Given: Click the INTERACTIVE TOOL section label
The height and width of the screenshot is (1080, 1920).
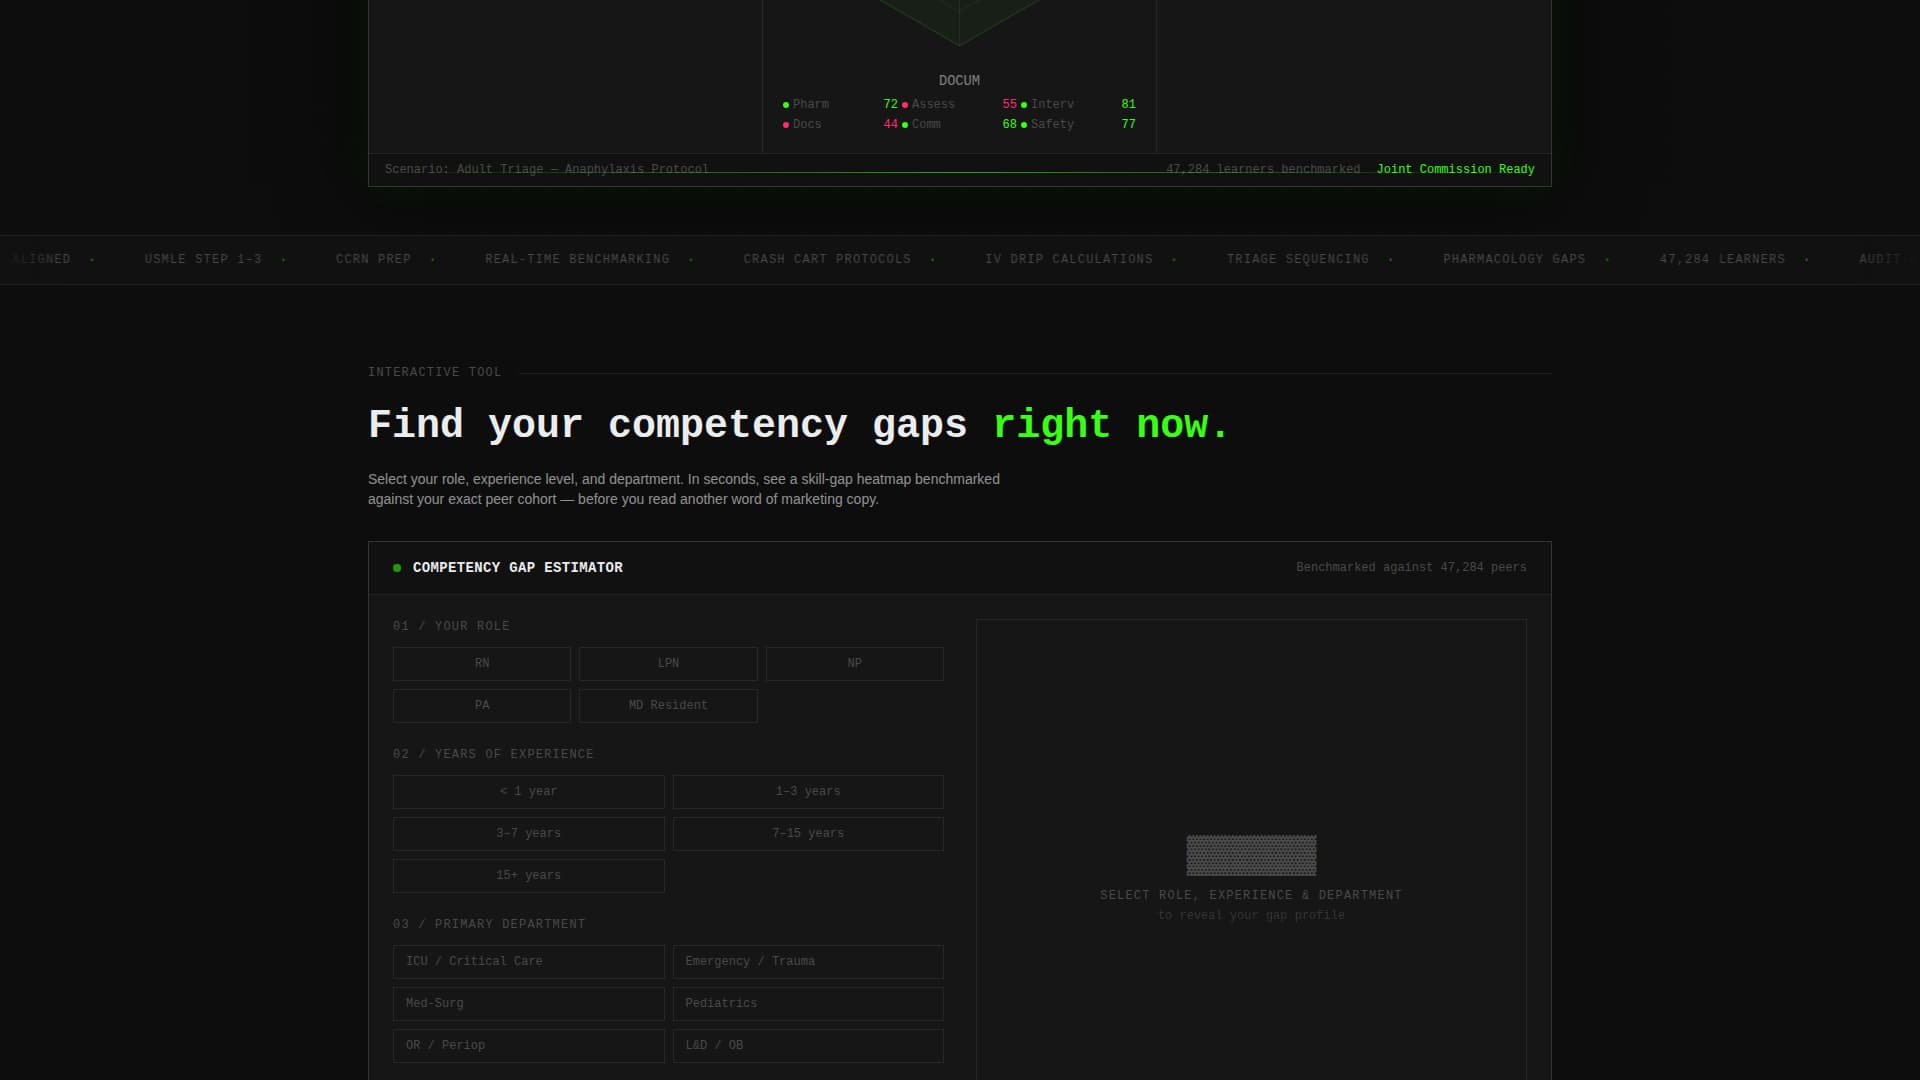Looking at the screenshot, I should [435, 372].
